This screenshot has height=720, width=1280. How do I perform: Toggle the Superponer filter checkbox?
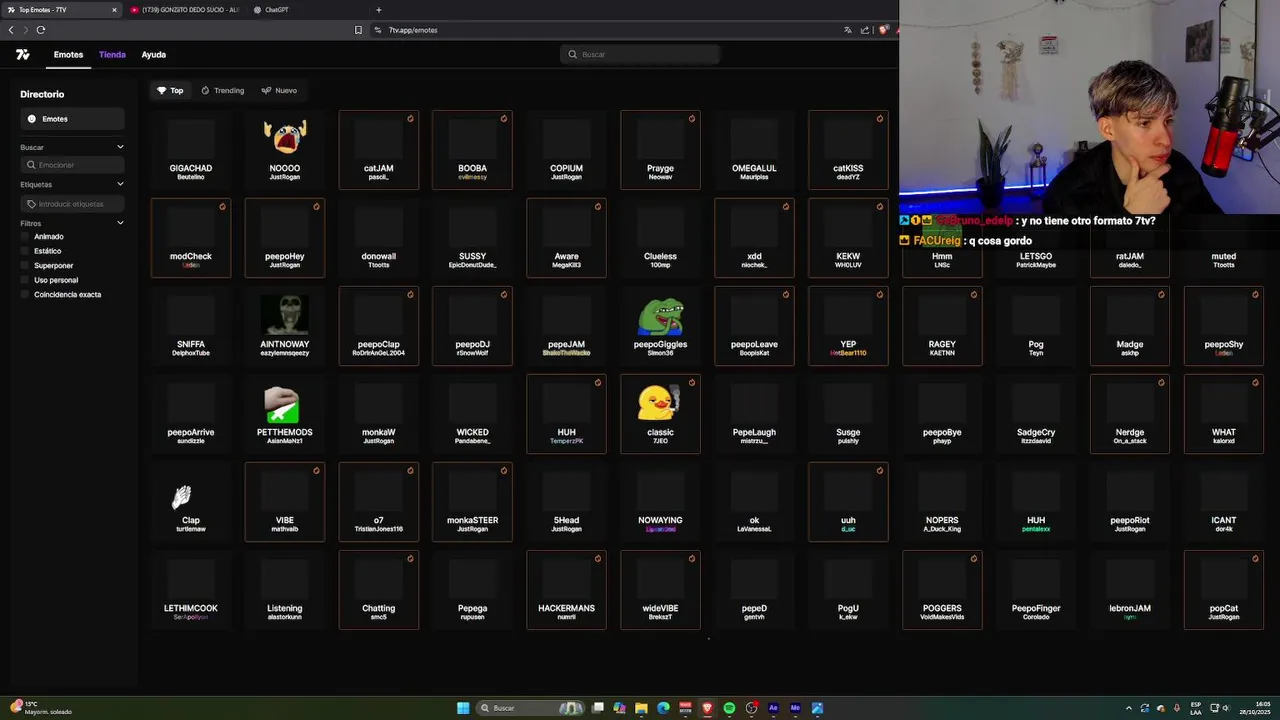[x=25, y=266]
